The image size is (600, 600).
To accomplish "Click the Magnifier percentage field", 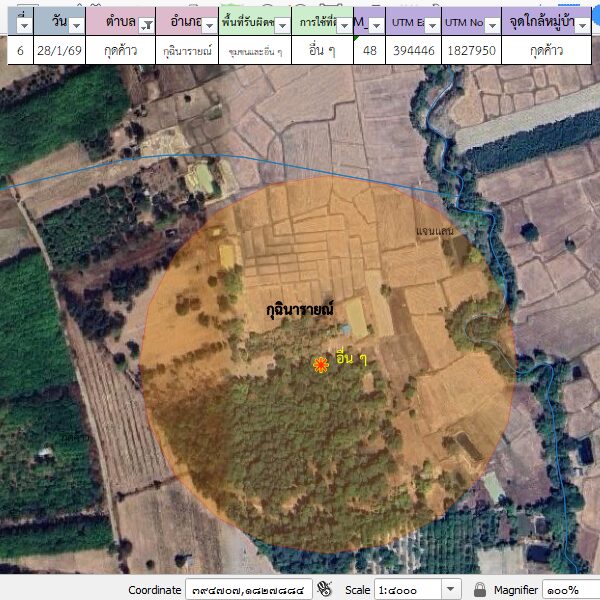I will pos(570,589).
